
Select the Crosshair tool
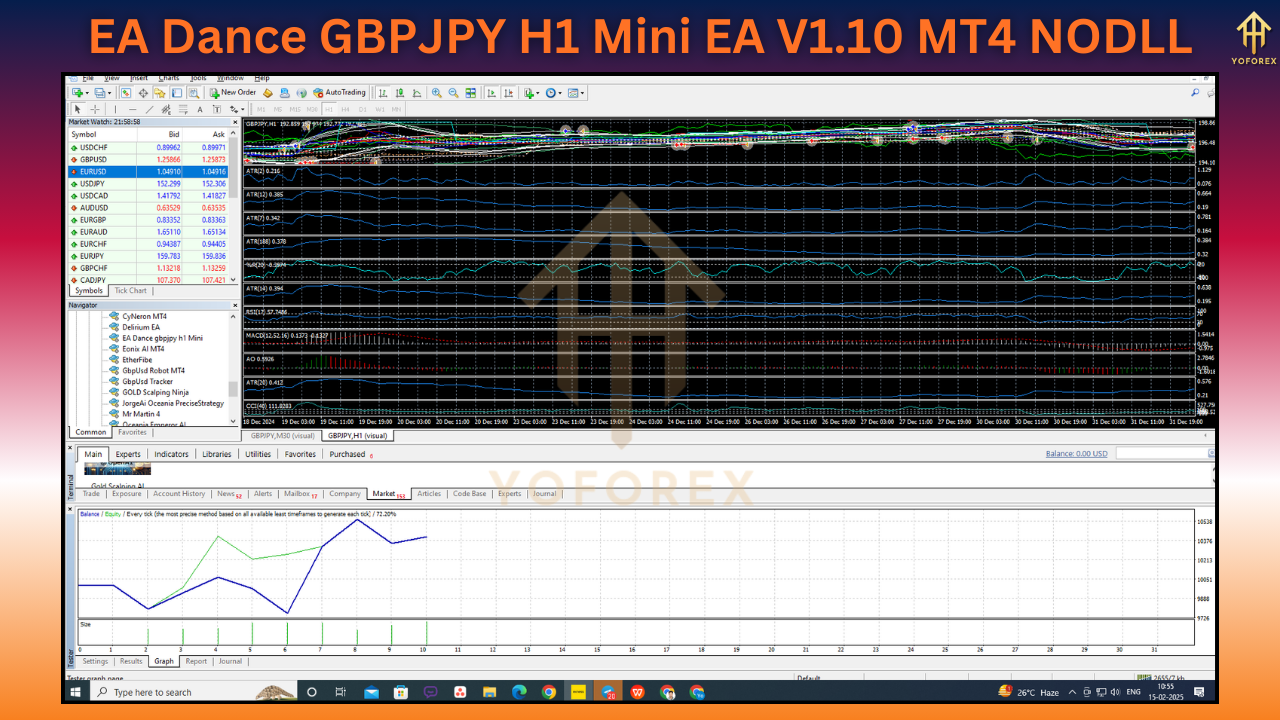(x=94, y=110)
